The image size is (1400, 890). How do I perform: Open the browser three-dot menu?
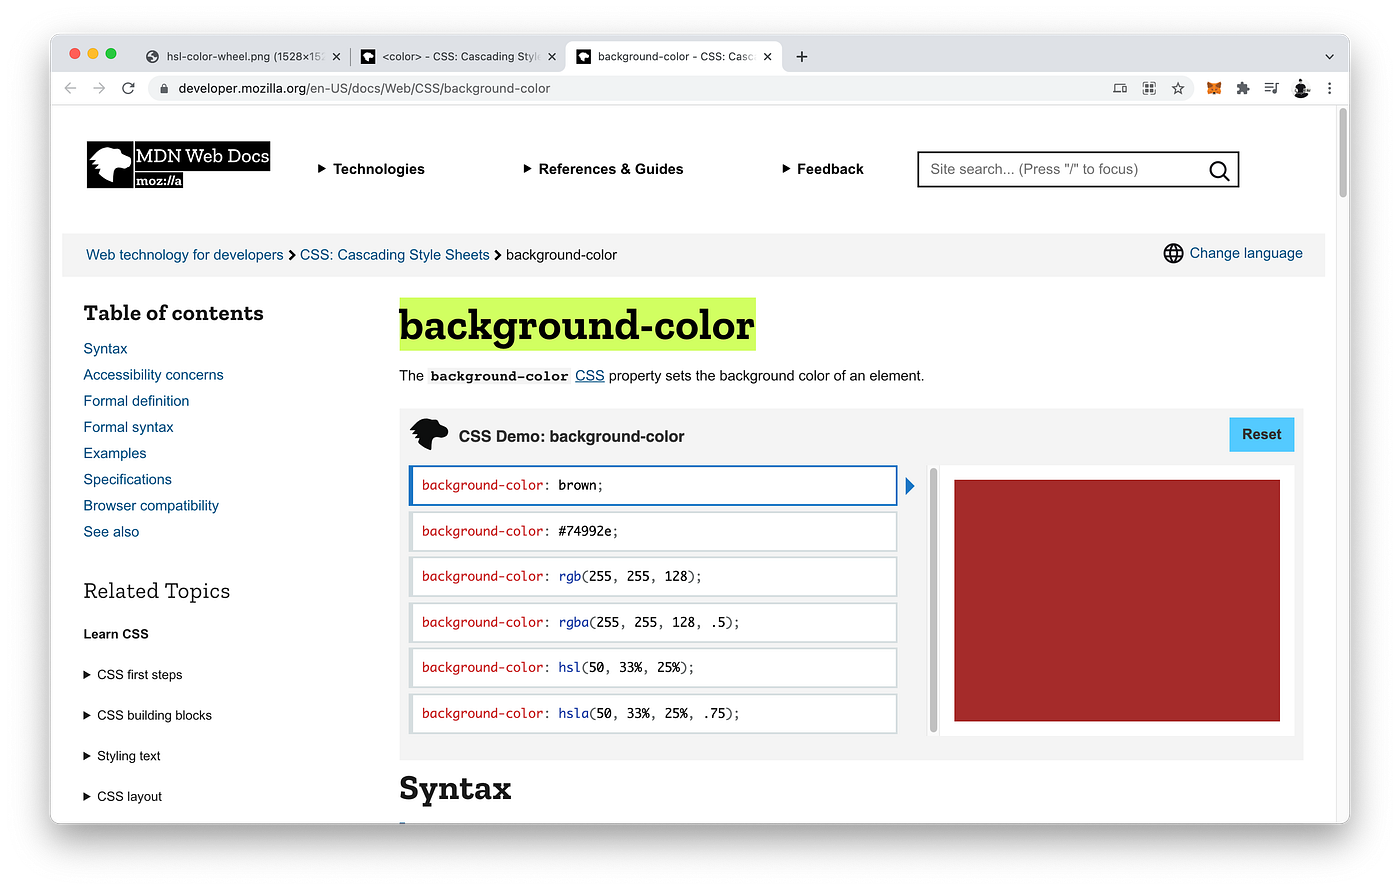pyautogui.click(x=1330, y=88)
